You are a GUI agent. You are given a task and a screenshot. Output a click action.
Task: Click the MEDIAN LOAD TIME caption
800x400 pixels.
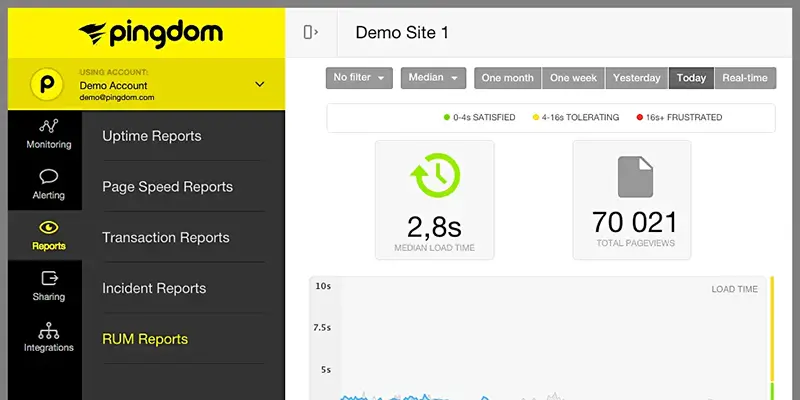pyautogui.click(x=434, y=248)
